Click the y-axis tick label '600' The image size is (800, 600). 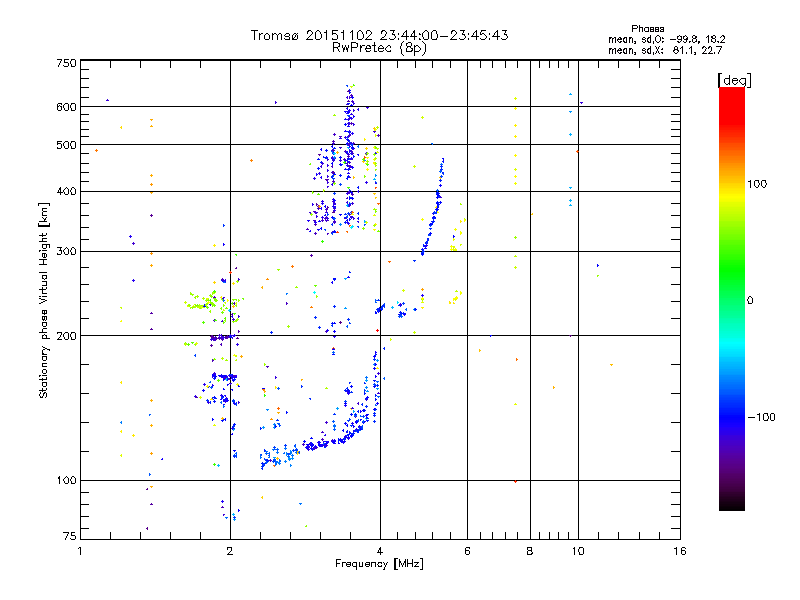pyautogui.click(x=67, y=107)
